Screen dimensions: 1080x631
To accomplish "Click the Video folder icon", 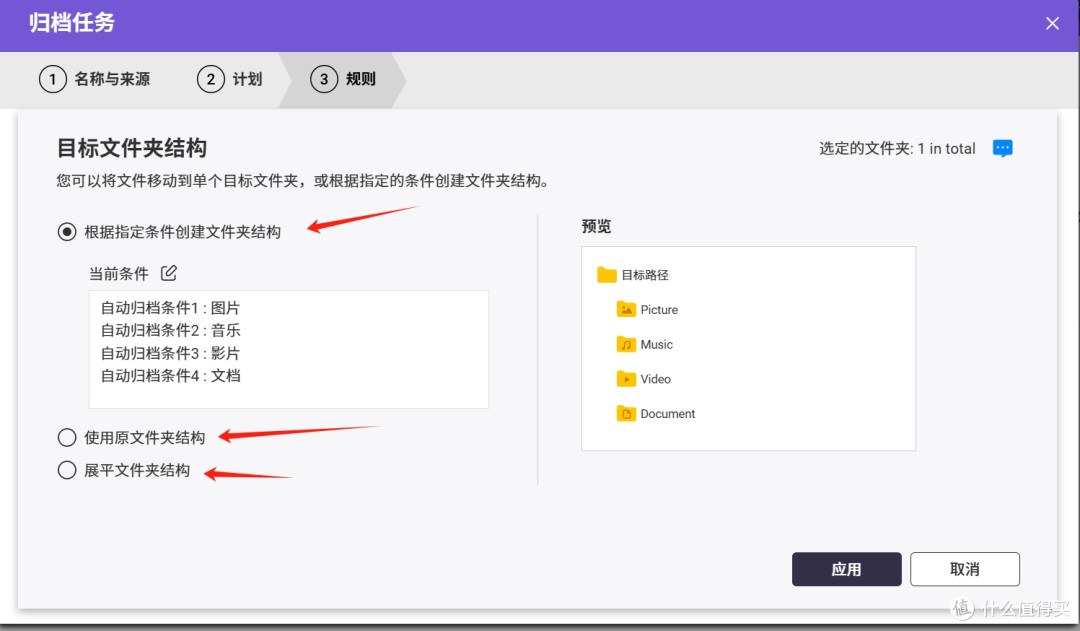I will click(626, 379).
